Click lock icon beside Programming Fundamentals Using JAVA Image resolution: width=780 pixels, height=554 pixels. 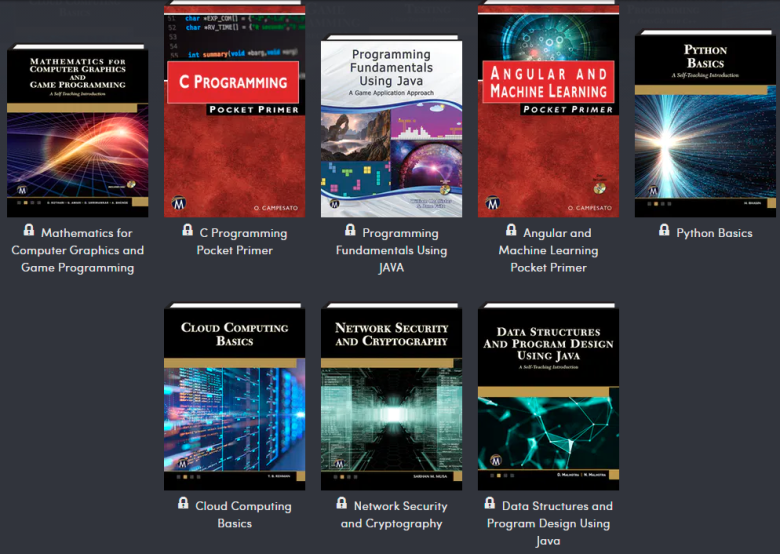point(350,230)
